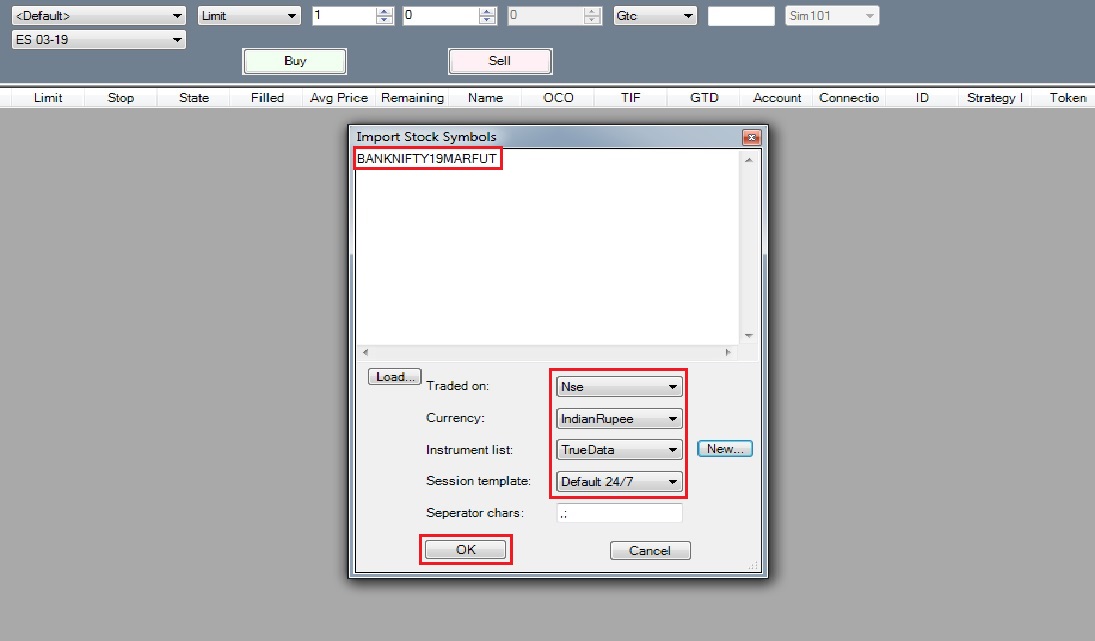This screenshot has height=641, width=1095.
Task: Click the text area scroll up arrow
Action: (749, 160)
